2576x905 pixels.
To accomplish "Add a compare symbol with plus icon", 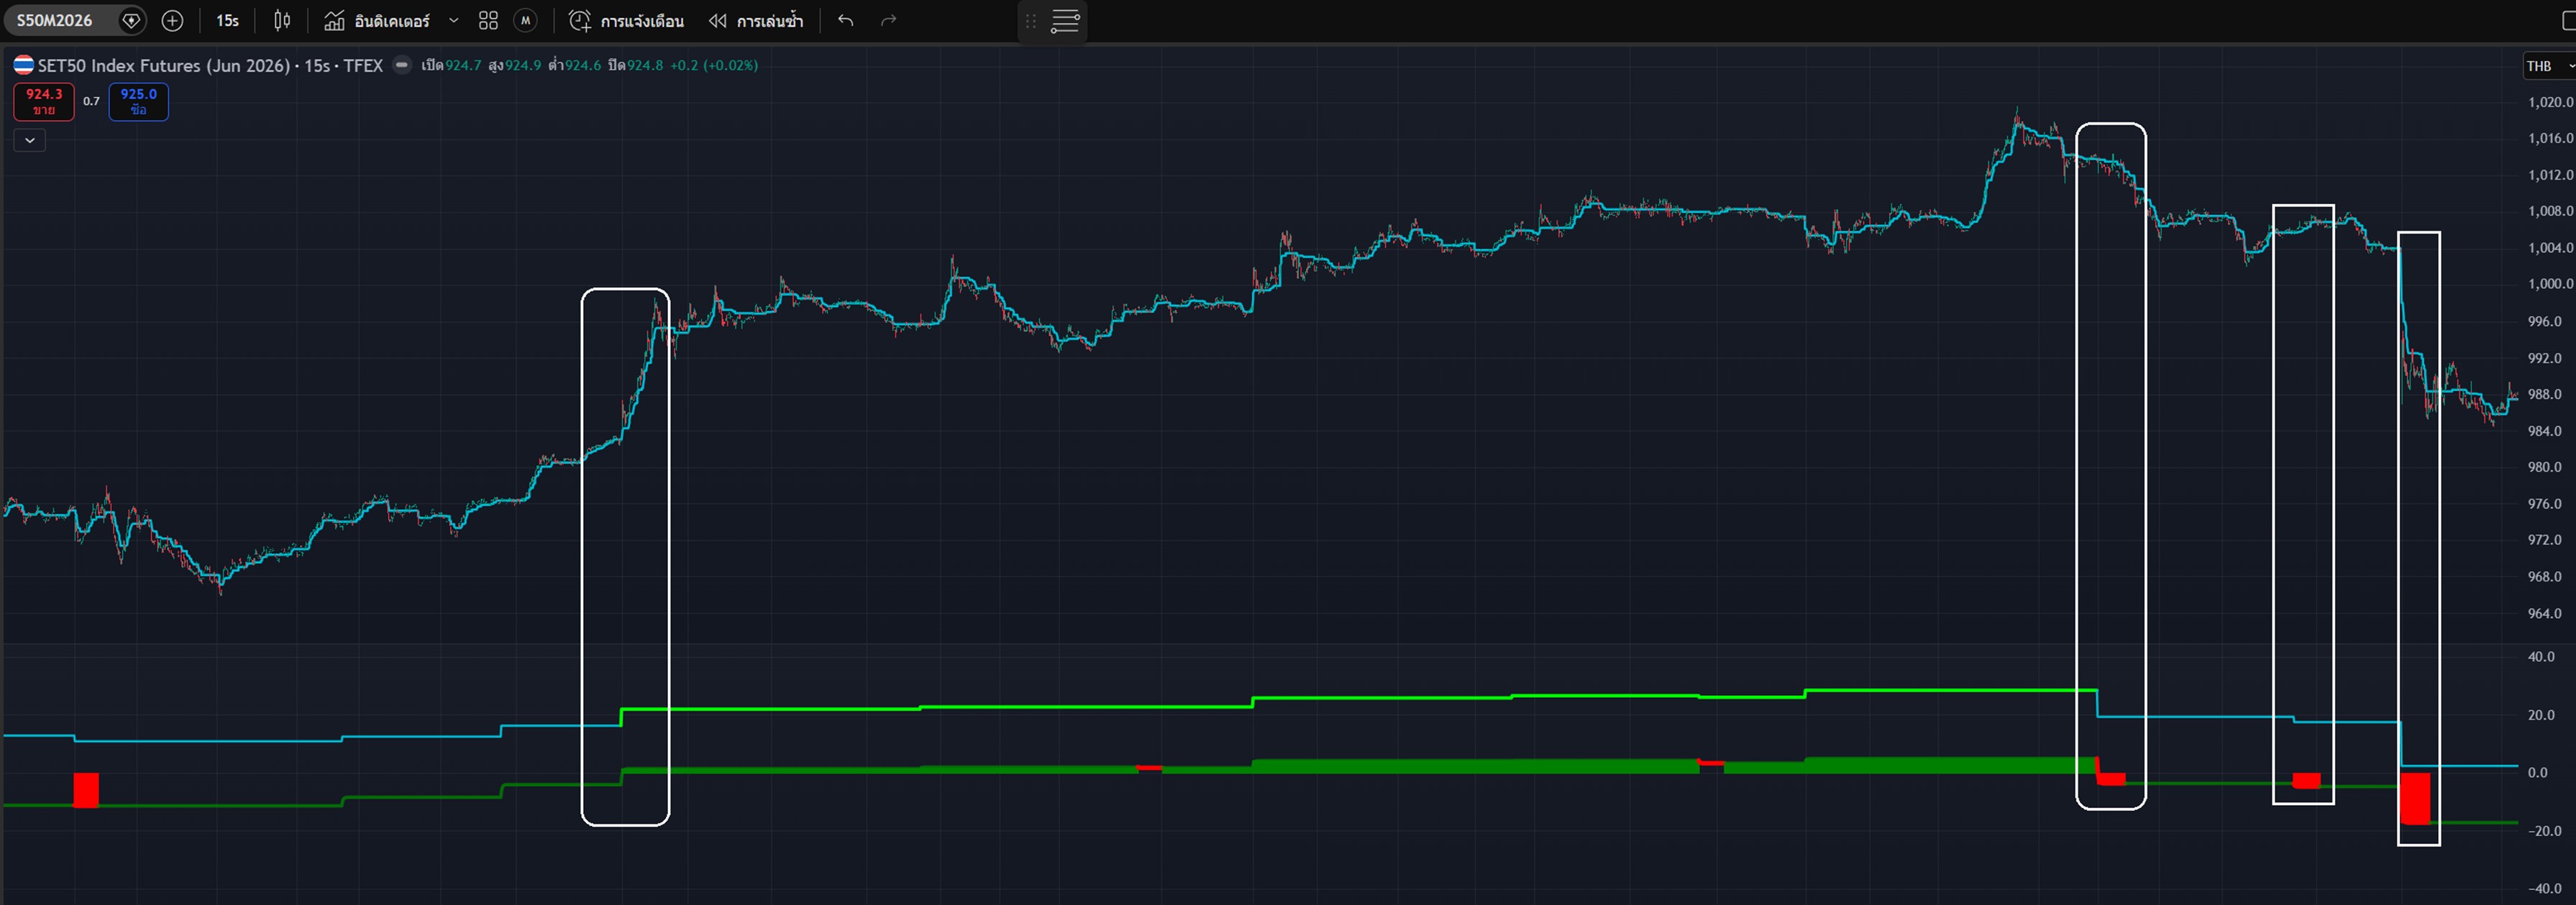I will pos(172,20).
